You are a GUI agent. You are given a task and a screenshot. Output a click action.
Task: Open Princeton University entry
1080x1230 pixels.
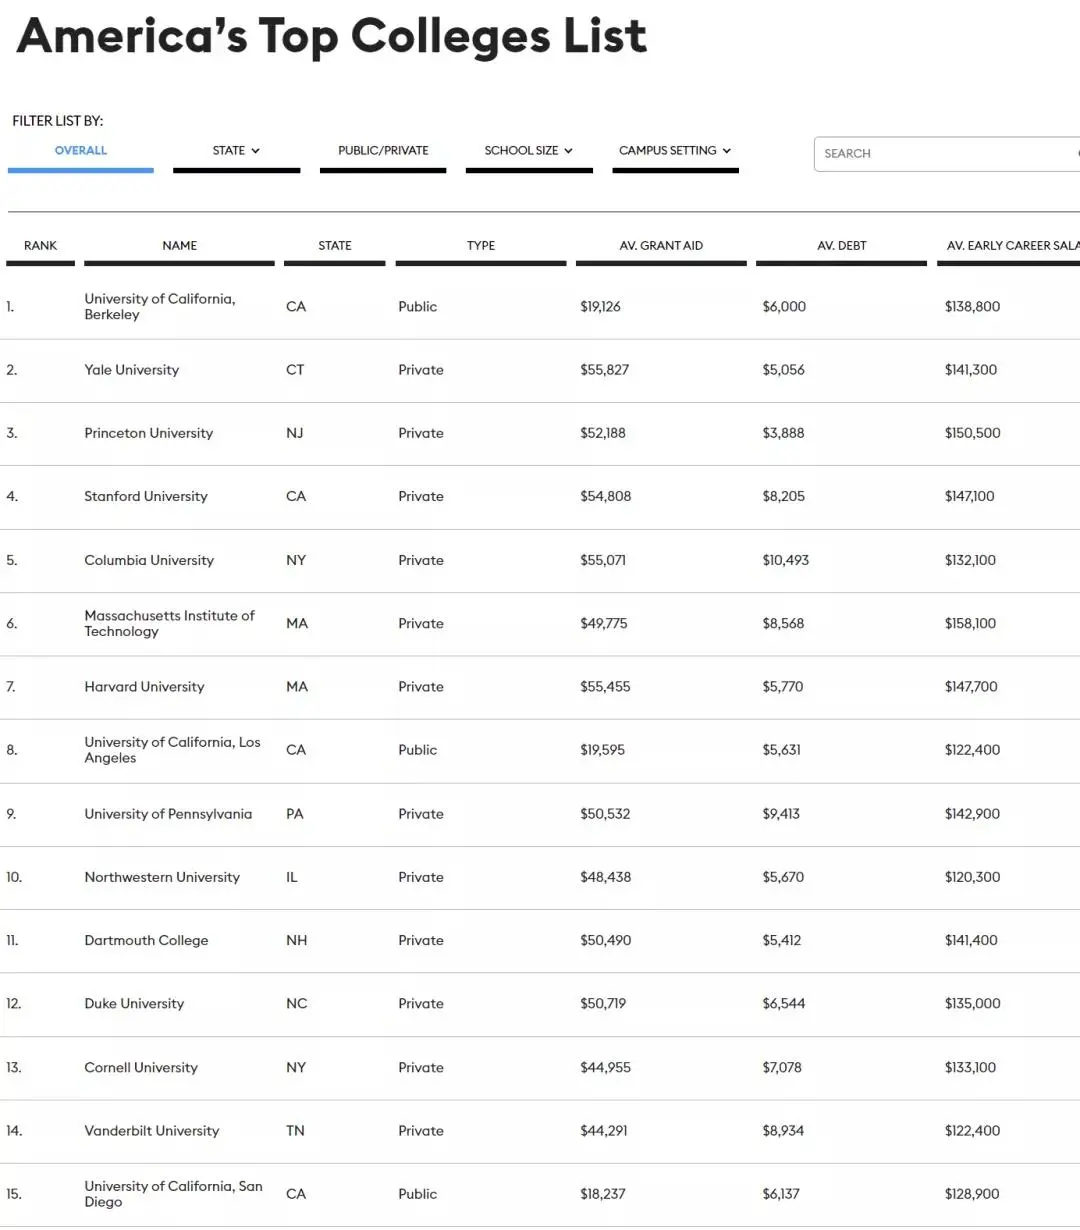tap(149, 433)
